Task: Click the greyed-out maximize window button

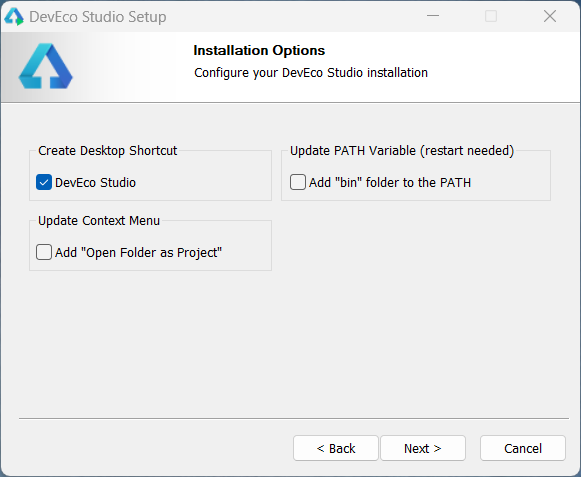Action: tap(491, 16)
